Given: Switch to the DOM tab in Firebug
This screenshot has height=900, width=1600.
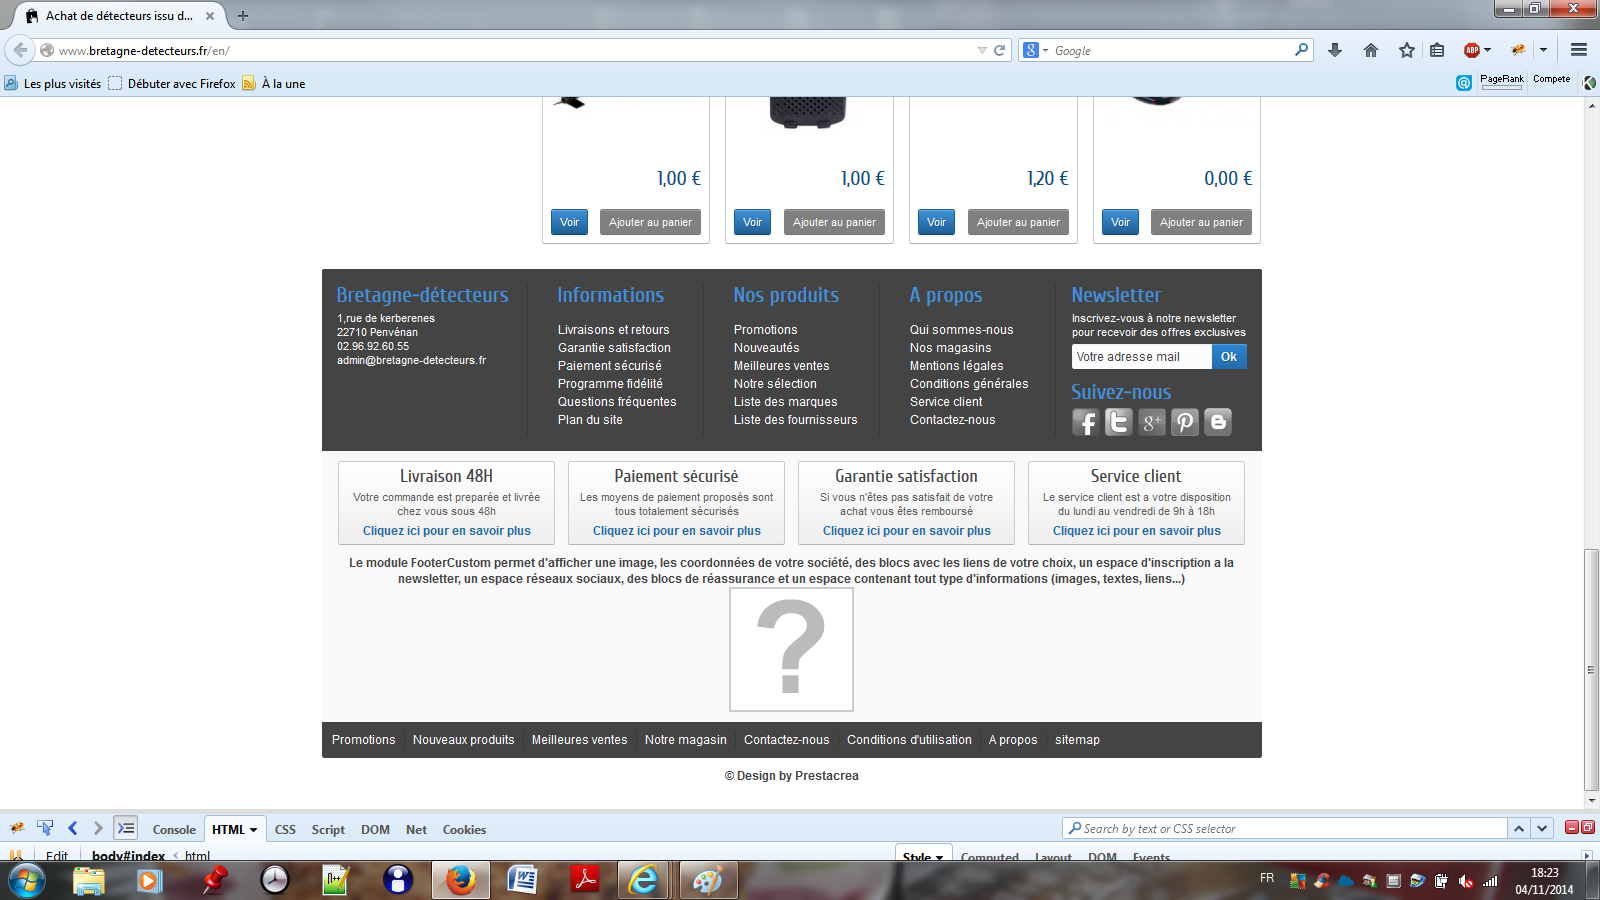Looking at the screenshot, I should [375, 830].
